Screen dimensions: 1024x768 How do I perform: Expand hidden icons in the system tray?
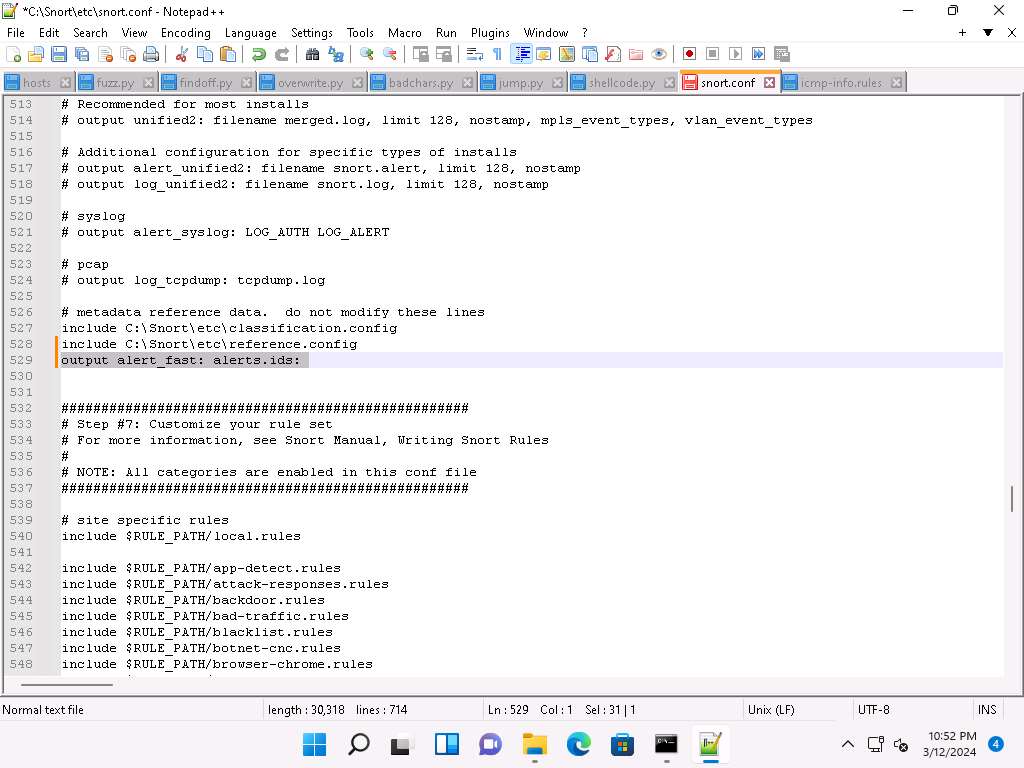click(847, 744)
